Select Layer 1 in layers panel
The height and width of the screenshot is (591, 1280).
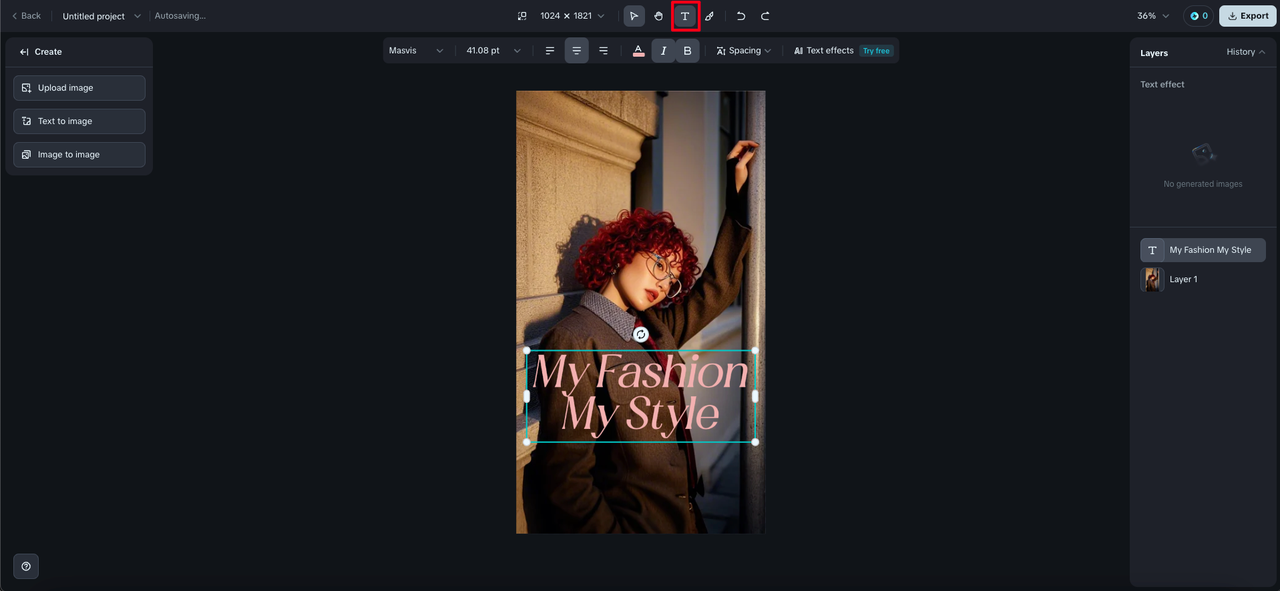(x=1203, y=279)
